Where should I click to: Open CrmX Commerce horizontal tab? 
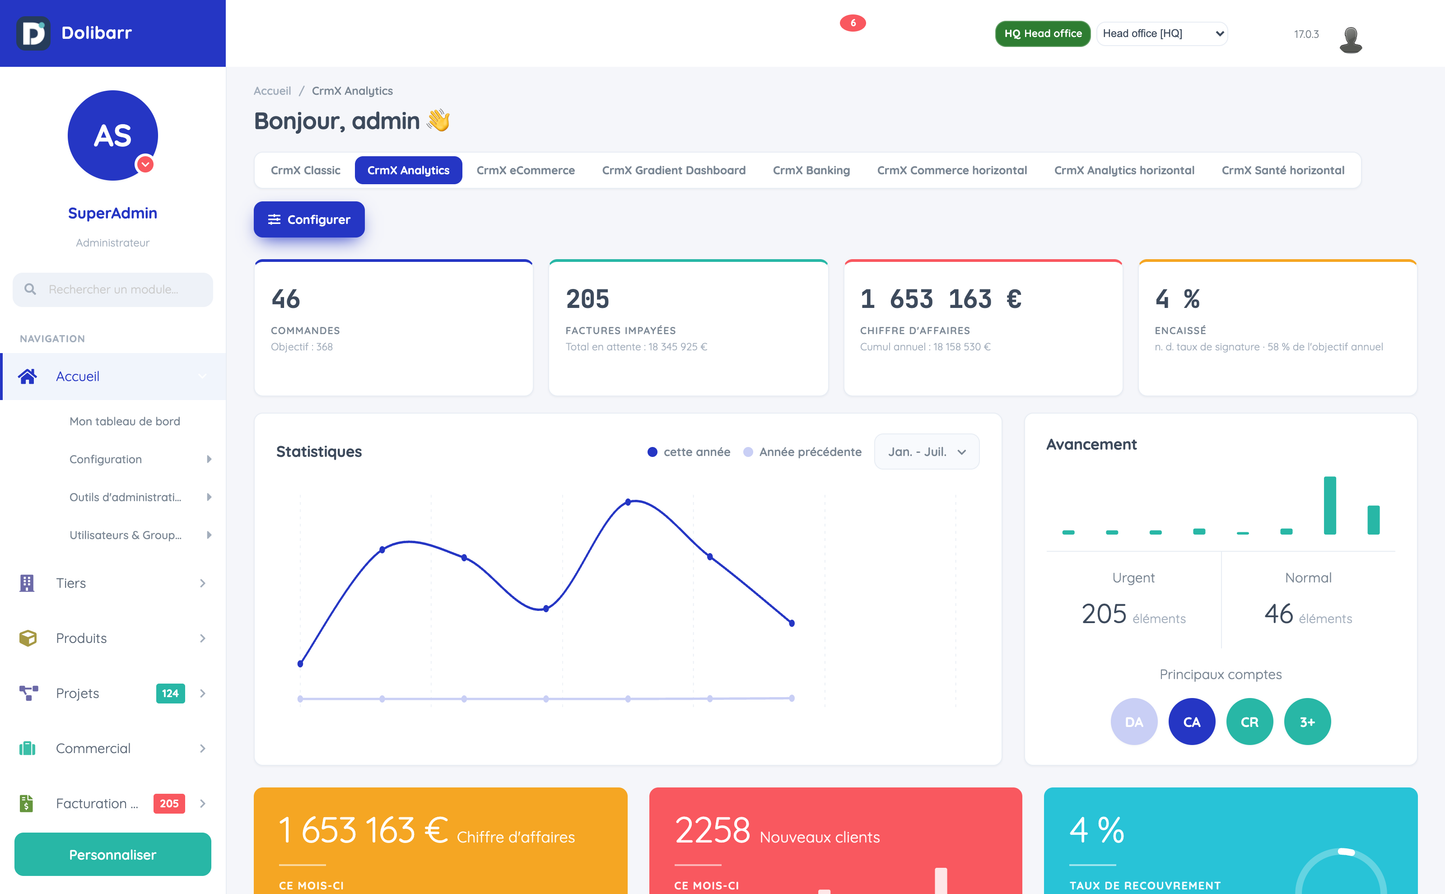(x=952, y=170)
